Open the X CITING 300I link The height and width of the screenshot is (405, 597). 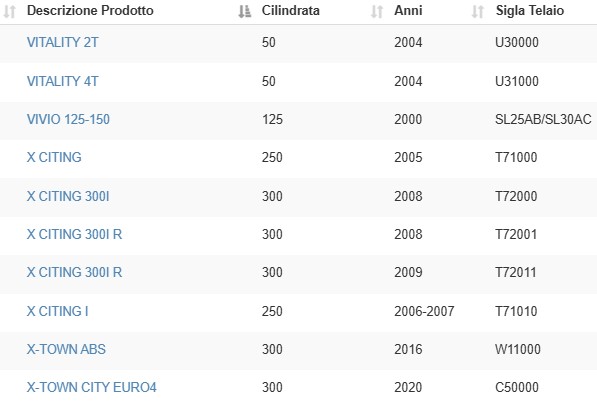pyautogui.click(x=68, y=196)
